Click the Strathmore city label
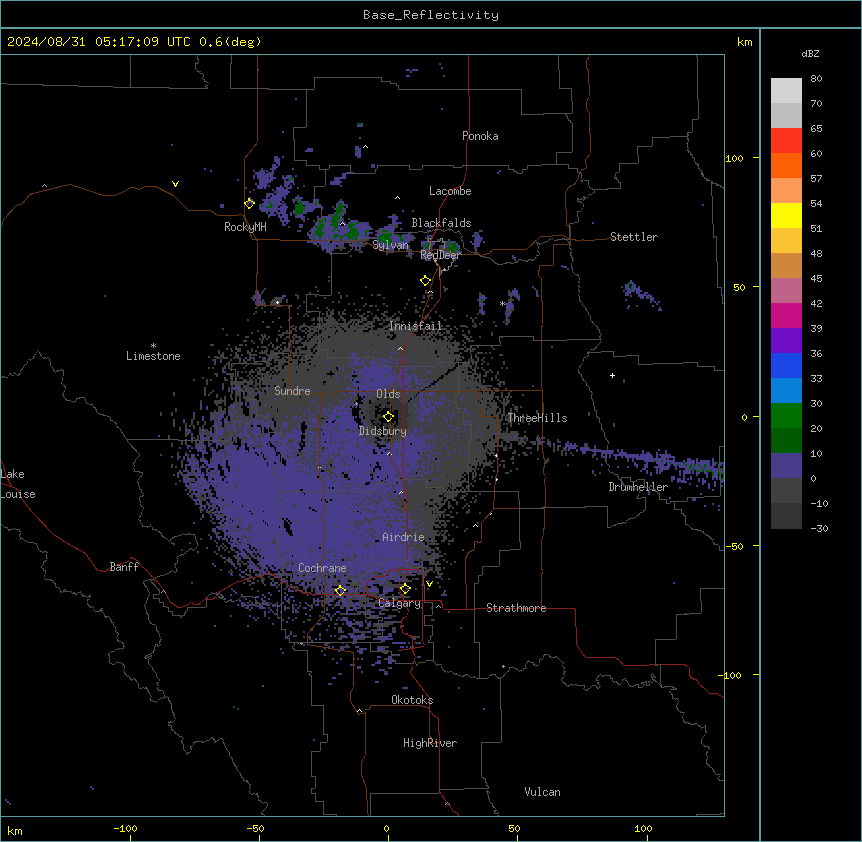Screen dimensions: 862x842 tap(516, 608)
